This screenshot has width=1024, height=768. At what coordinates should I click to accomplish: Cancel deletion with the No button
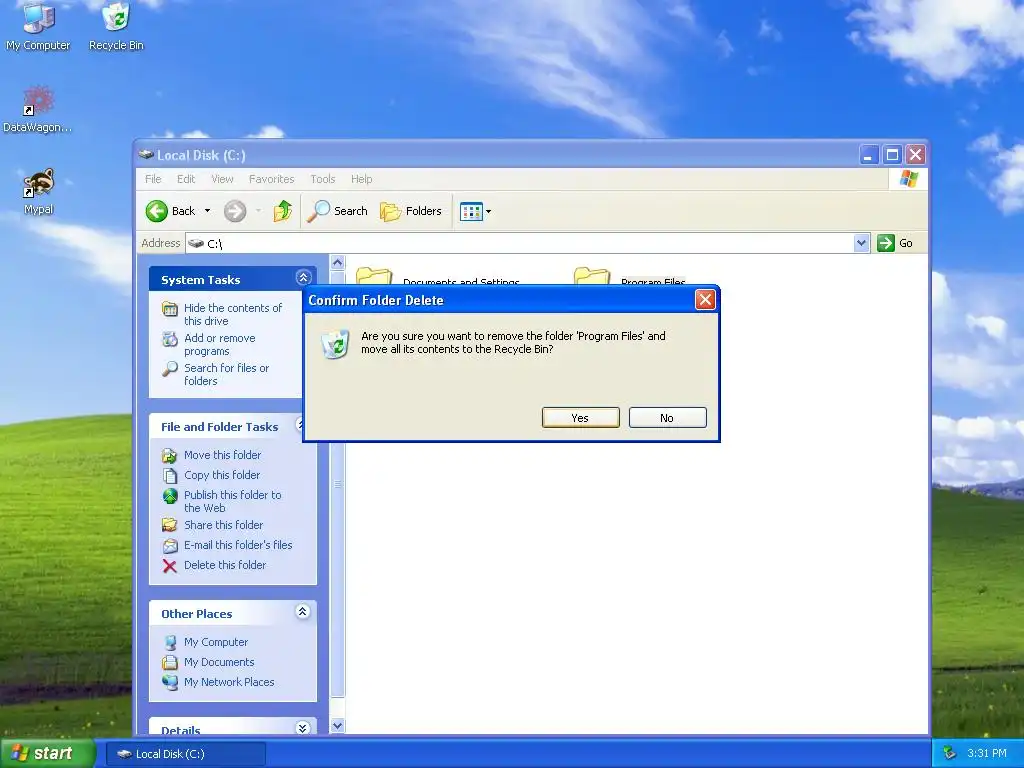pyautogui.click(x=667, y=418)
